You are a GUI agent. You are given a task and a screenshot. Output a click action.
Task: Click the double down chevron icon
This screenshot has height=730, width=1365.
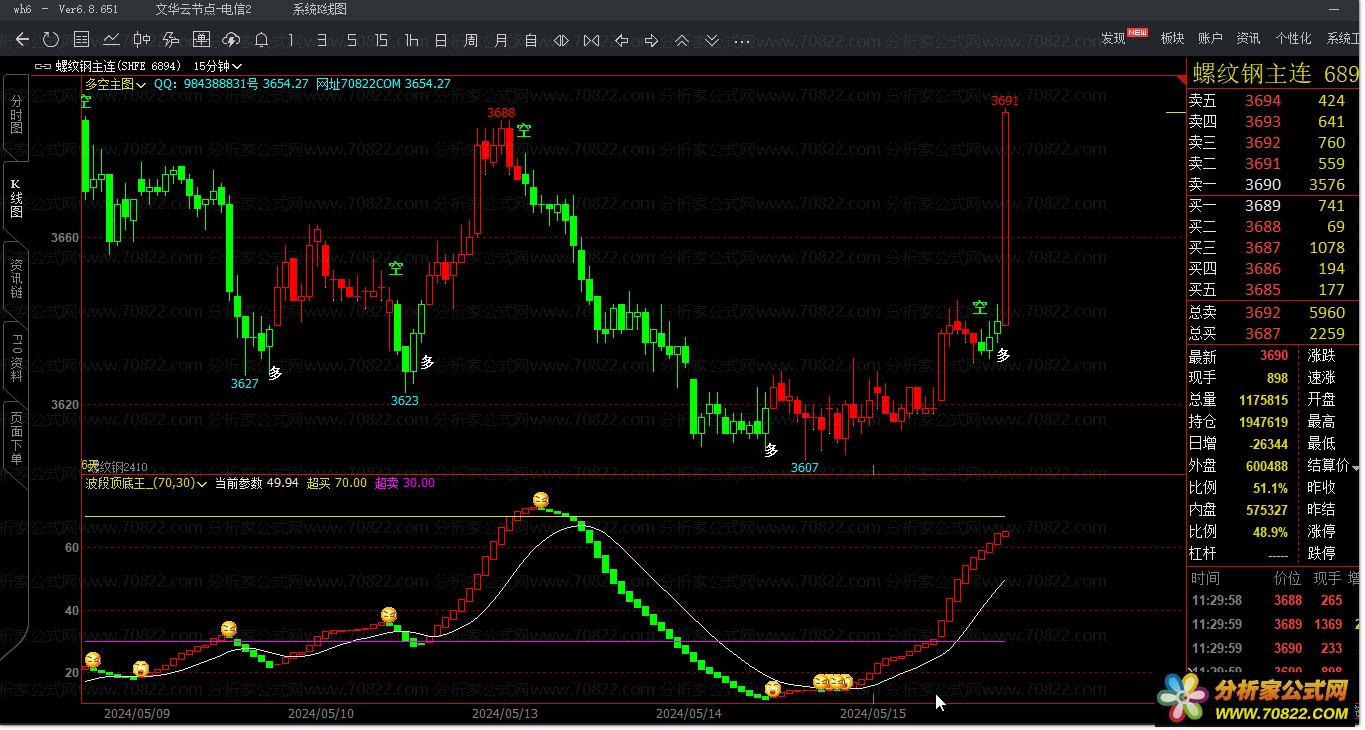coord(712,40)
